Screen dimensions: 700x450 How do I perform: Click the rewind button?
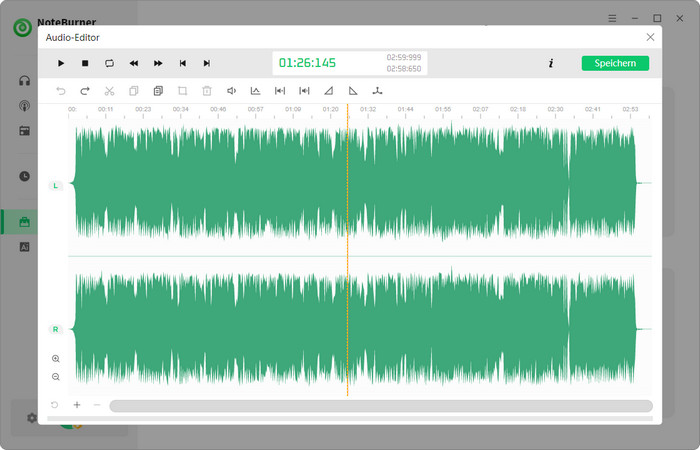(134, 63)
